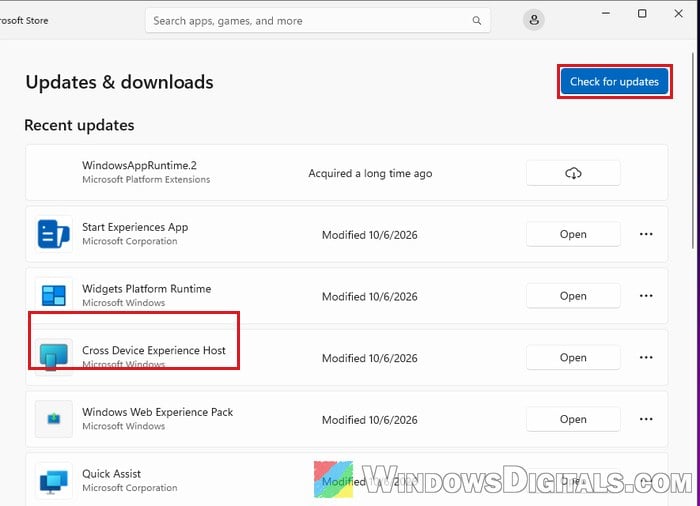Click the Start Experiences App icon
The image size is (700, 506).
click(x=54, y=234)
